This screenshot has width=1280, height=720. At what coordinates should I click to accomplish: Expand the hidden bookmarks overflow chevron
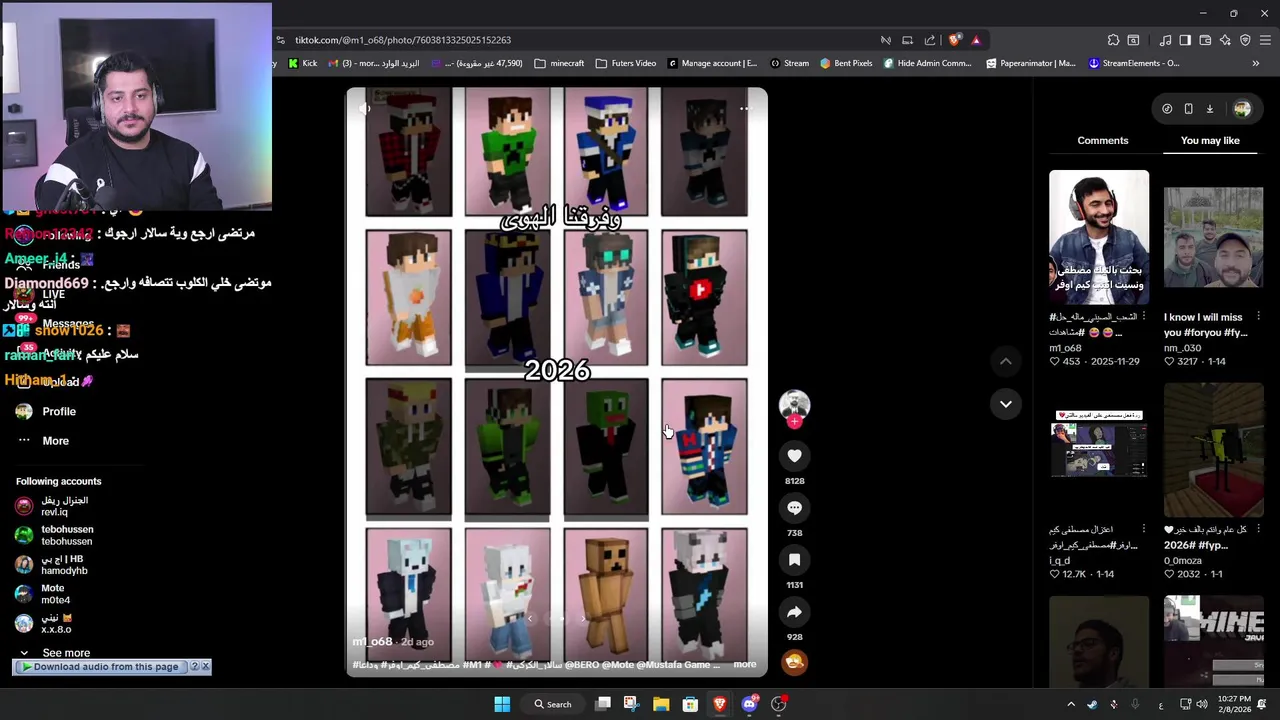(1255, 63)
